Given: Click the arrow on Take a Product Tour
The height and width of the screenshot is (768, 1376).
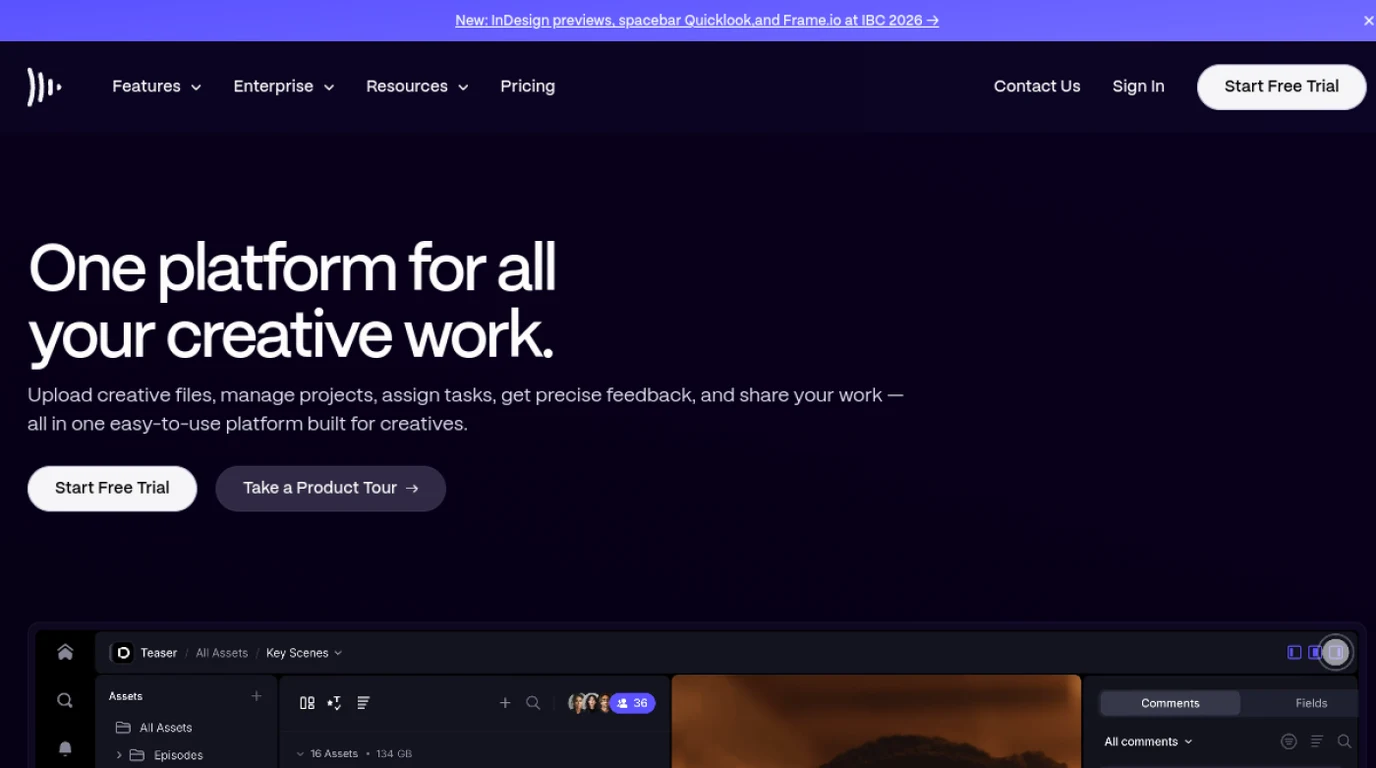Looking at the screenshot, I should click(412, 488).
